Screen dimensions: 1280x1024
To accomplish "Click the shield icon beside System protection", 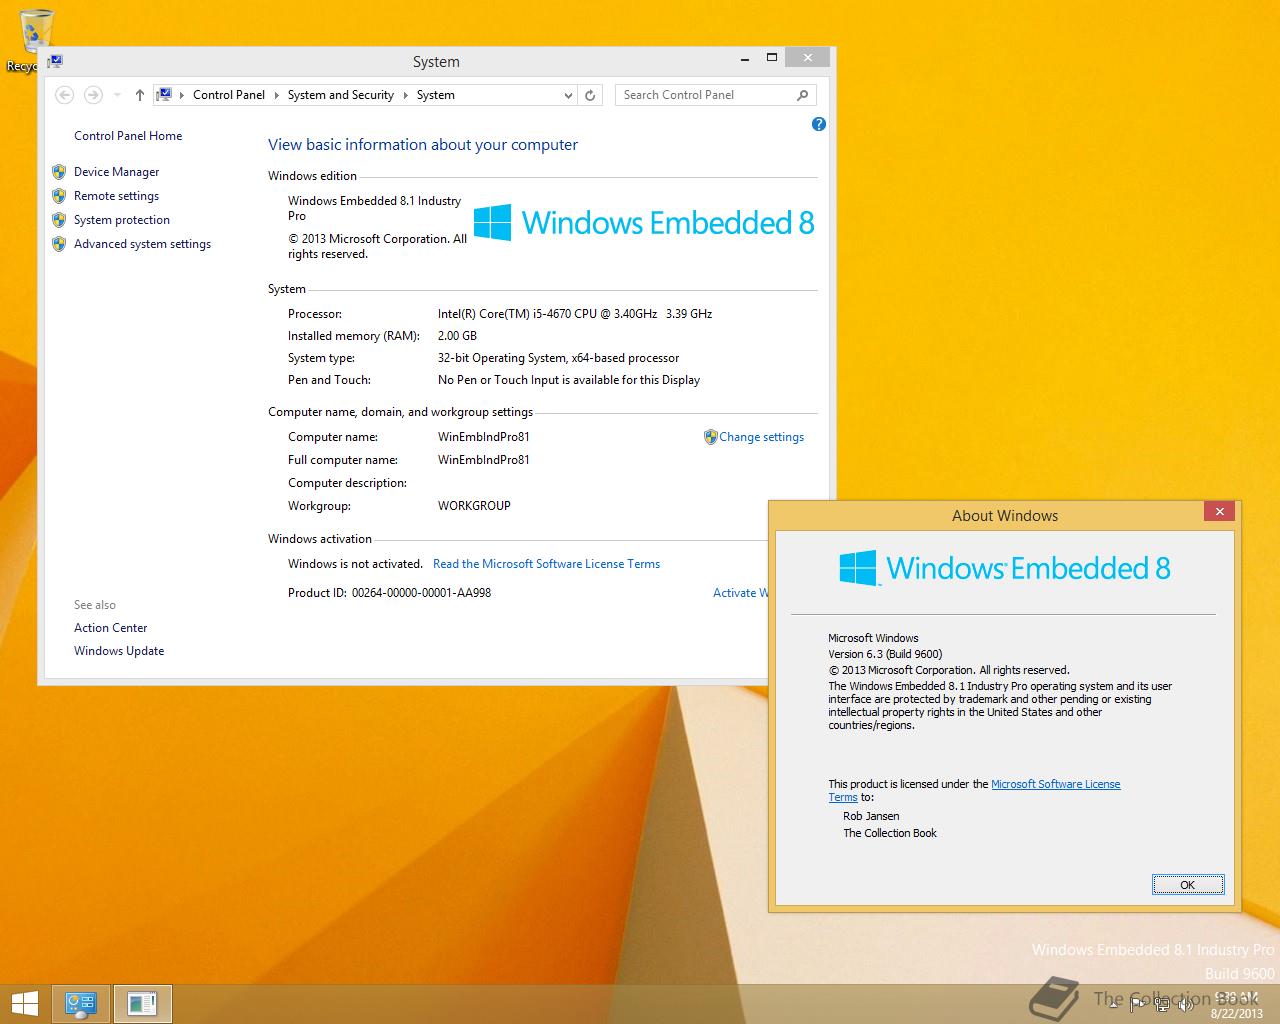I will [59, 220].
